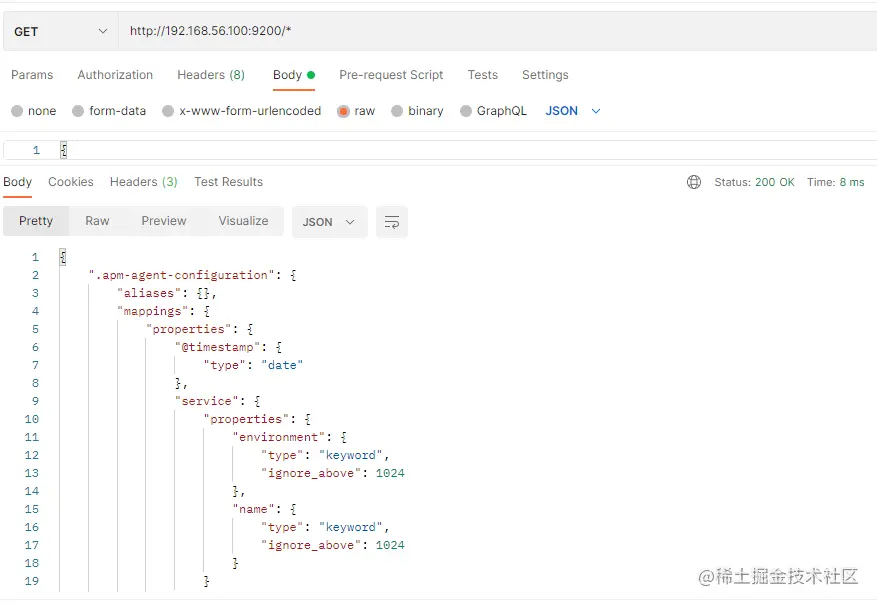Open the GET method dropdown
This screenshot has width=877, height=605.
coord(60,31)
